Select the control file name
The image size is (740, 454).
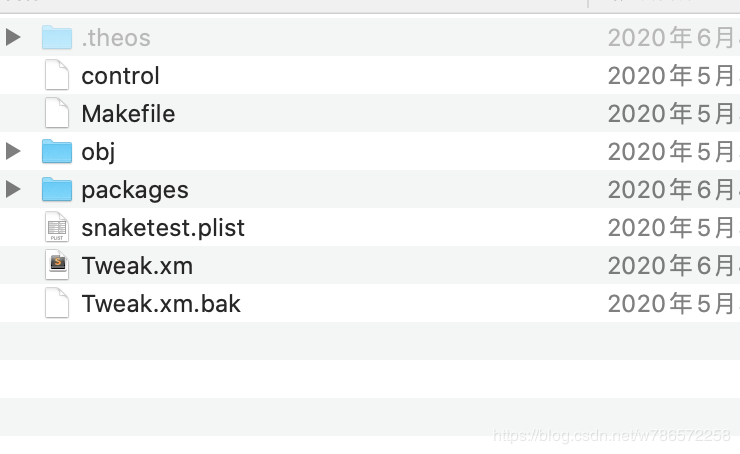pyautogui.click(x=120, y=76)
